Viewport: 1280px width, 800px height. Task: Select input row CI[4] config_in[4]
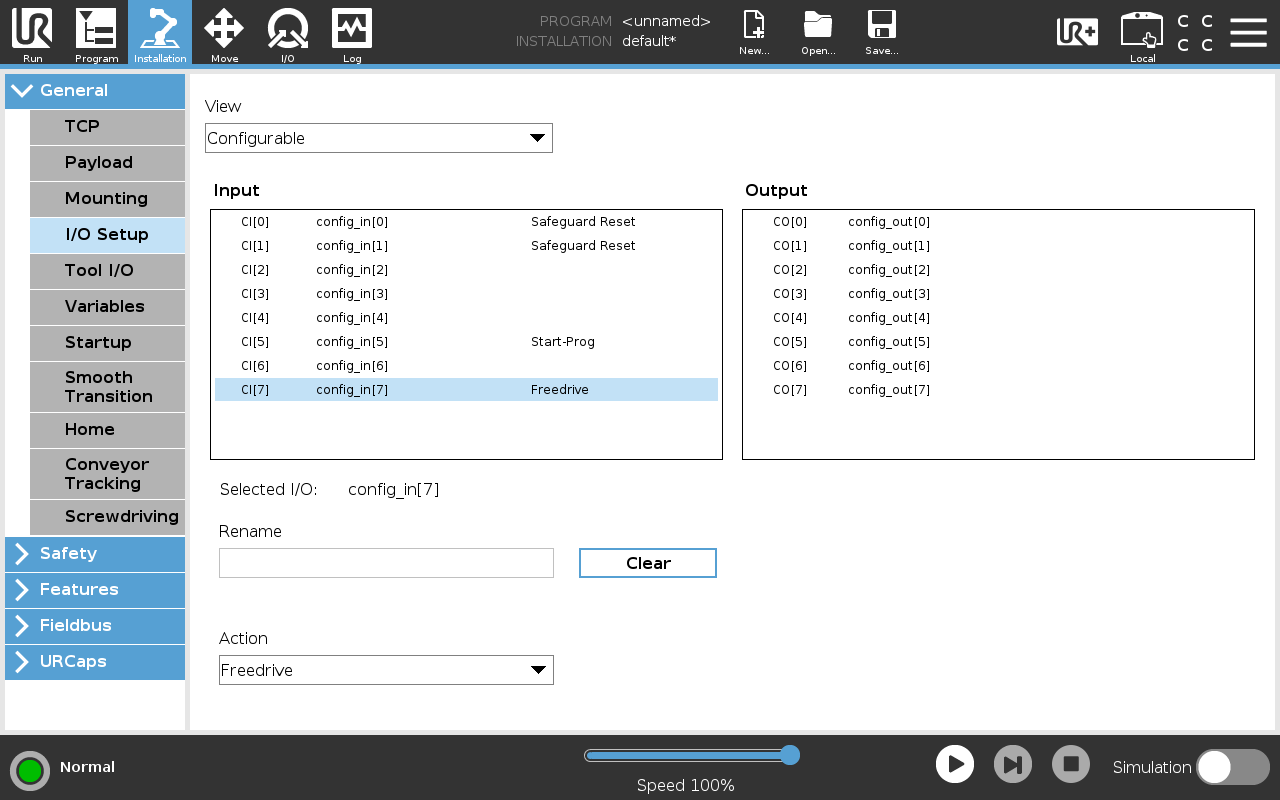466,318
